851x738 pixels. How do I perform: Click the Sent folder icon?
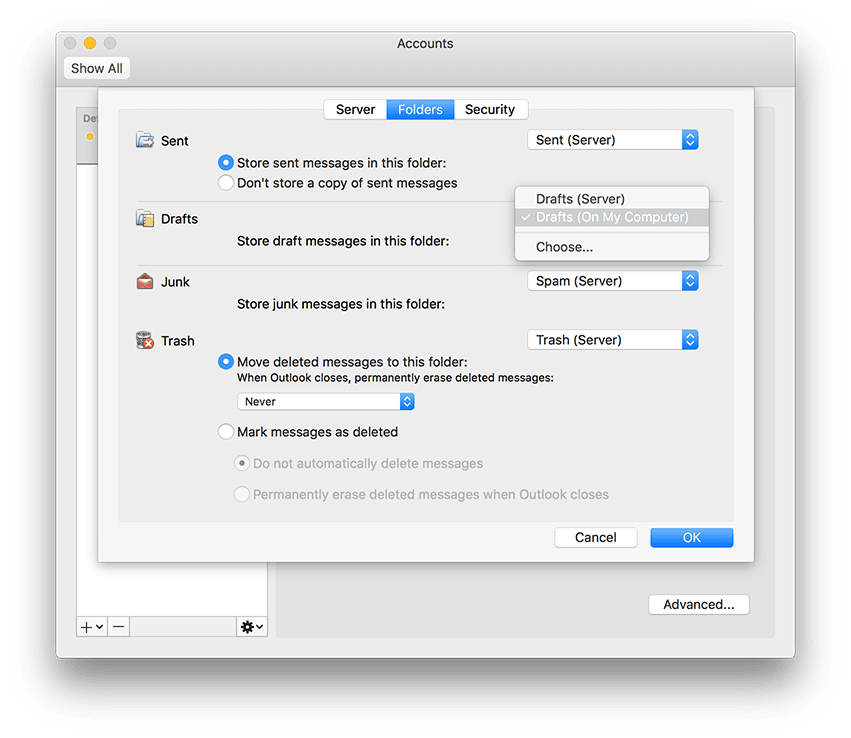pos(143,140)
